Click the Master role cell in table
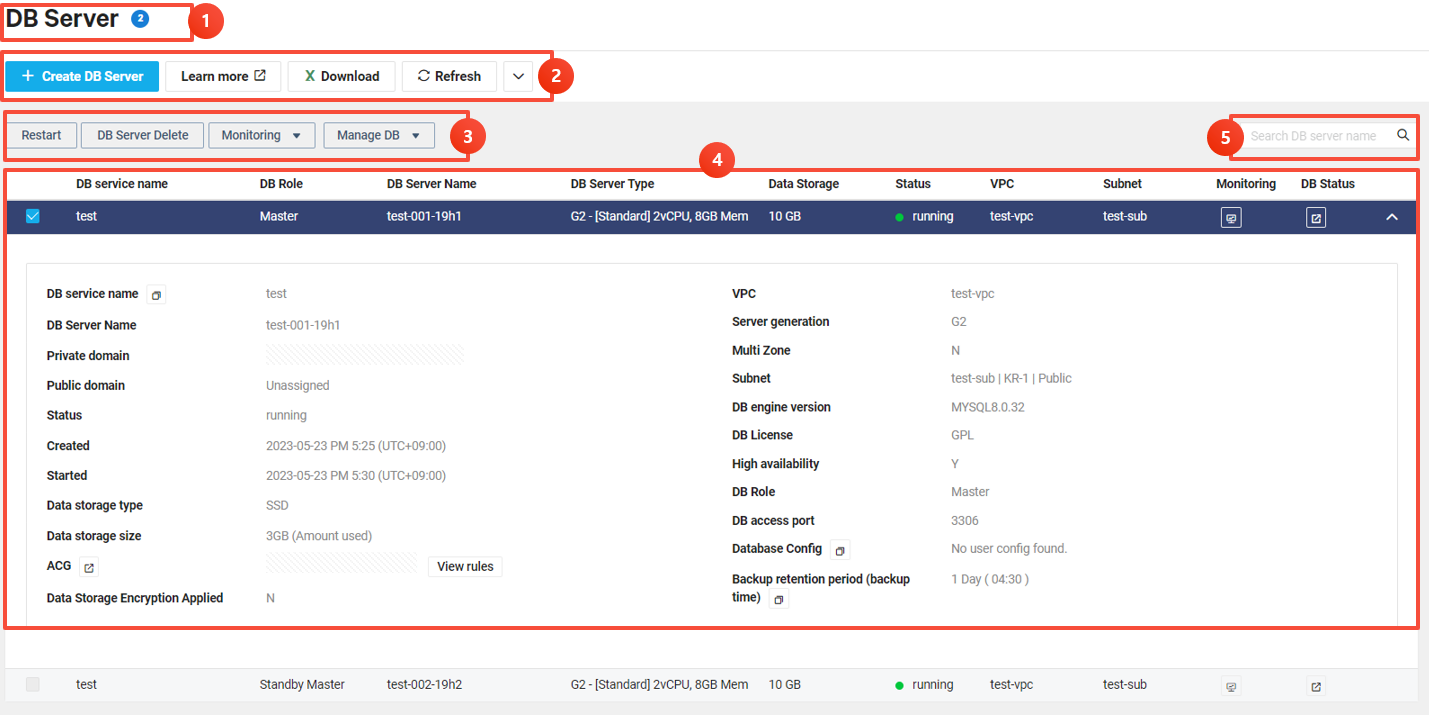 point(279,216)
